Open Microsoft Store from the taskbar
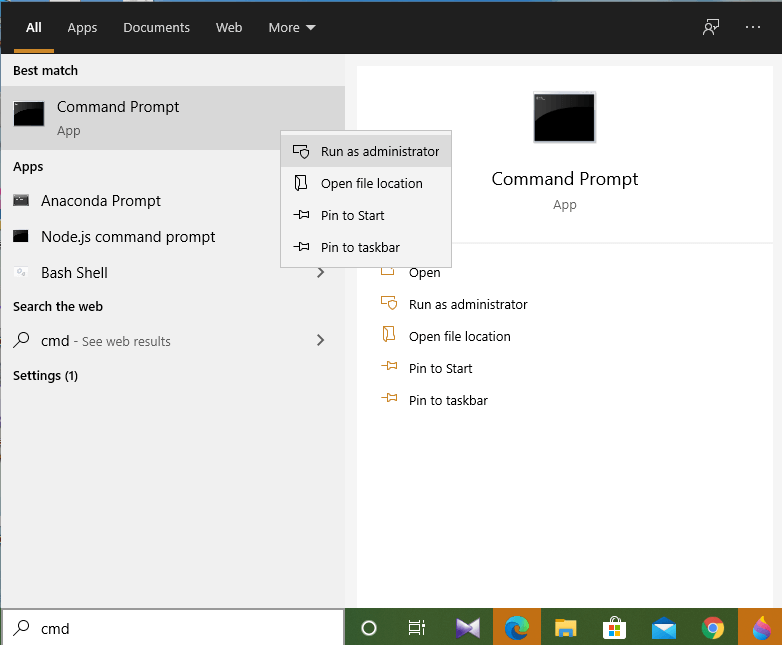The height and width of the screenshot is (645, 782). click(614, 628)
